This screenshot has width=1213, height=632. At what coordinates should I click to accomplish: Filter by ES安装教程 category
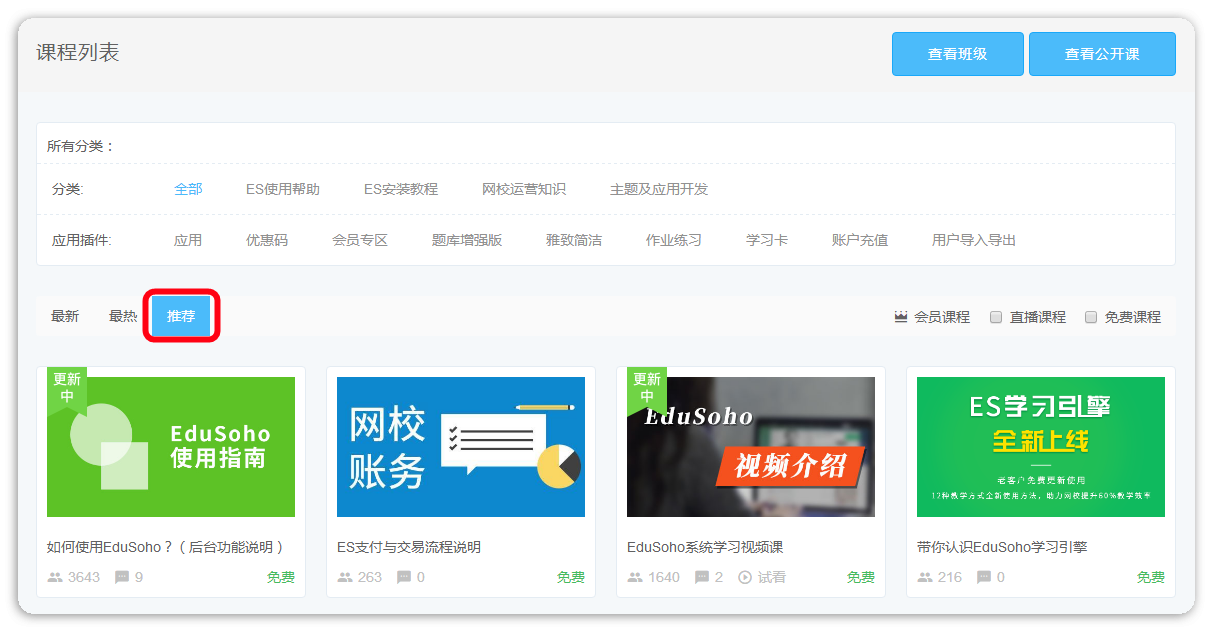400,189
